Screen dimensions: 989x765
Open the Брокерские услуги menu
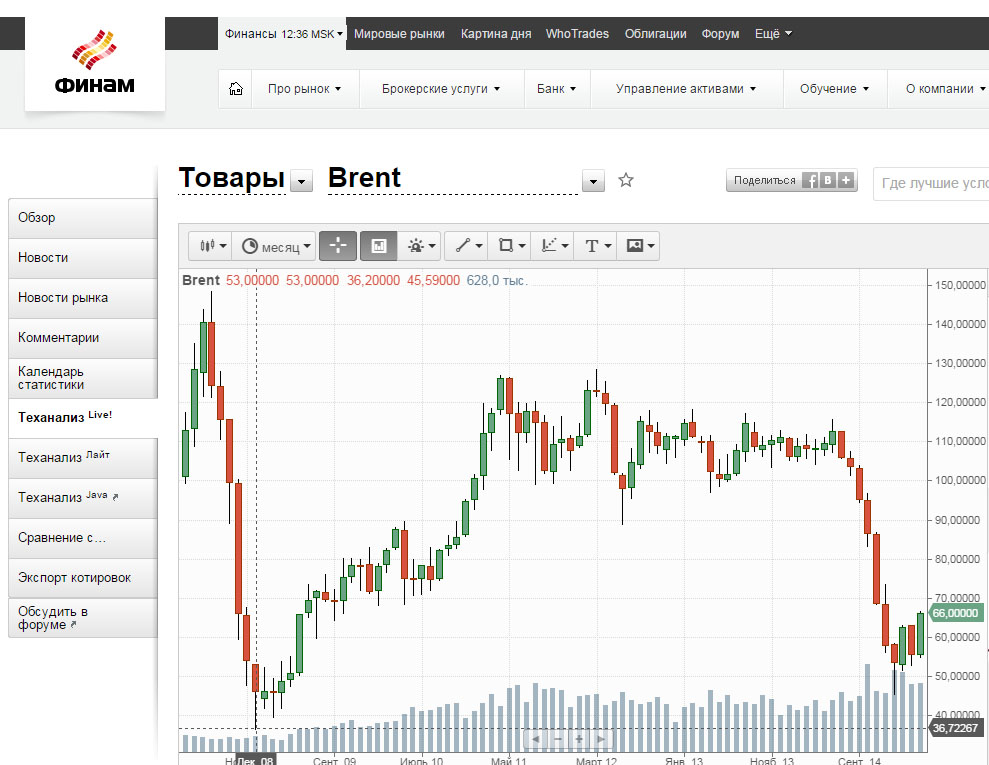pyautogui.click(x=441, y=88)
